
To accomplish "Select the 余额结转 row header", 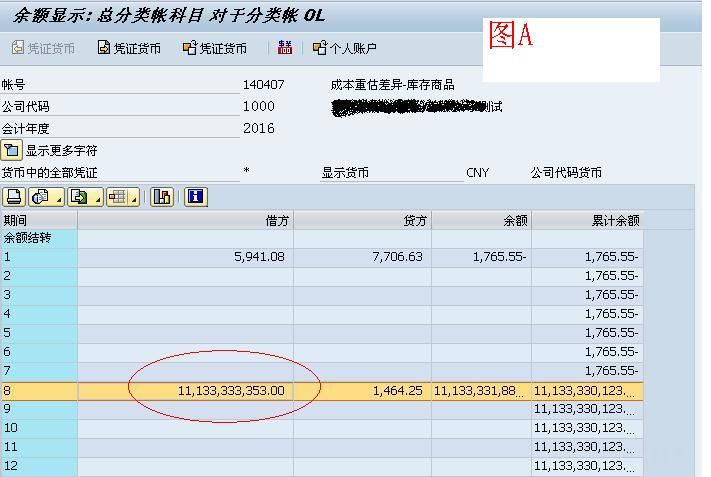I will coord(39,238).
